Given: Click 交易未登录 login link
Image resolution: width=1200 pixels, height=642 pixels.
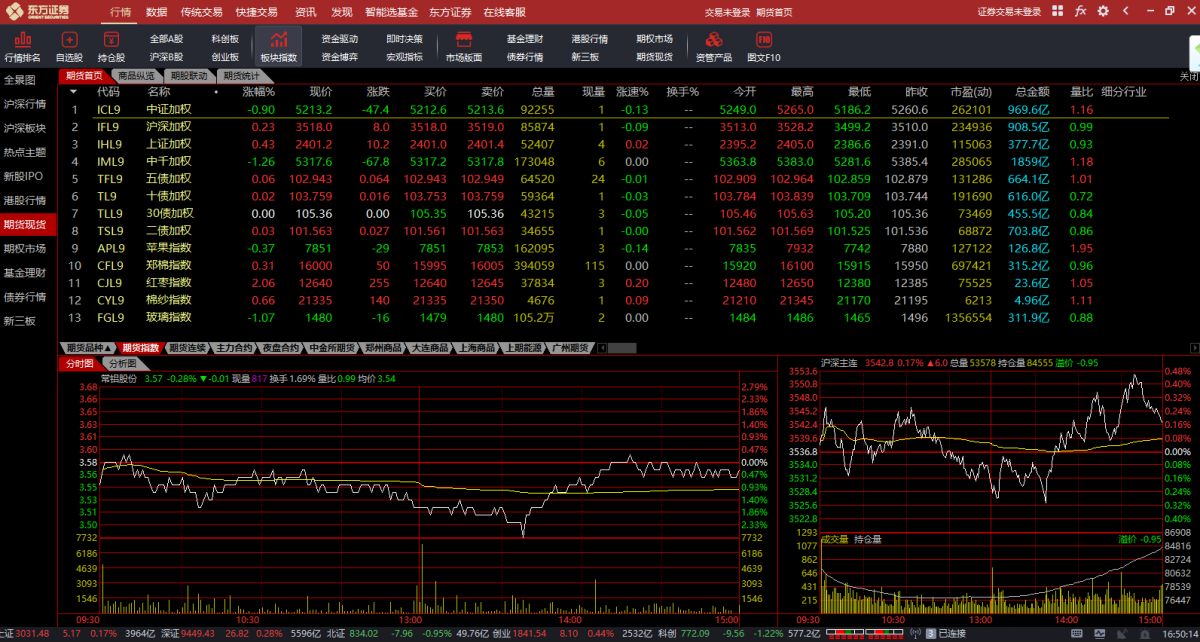Looking at the screenshot, I should 727,12.
